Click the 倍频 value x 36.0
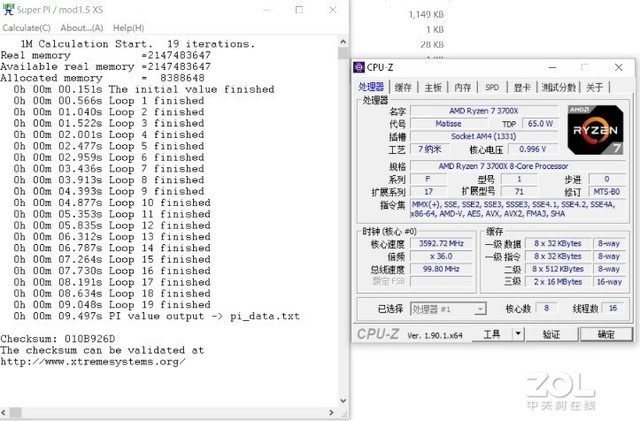640x421 pixels. (x=441, y=256)
